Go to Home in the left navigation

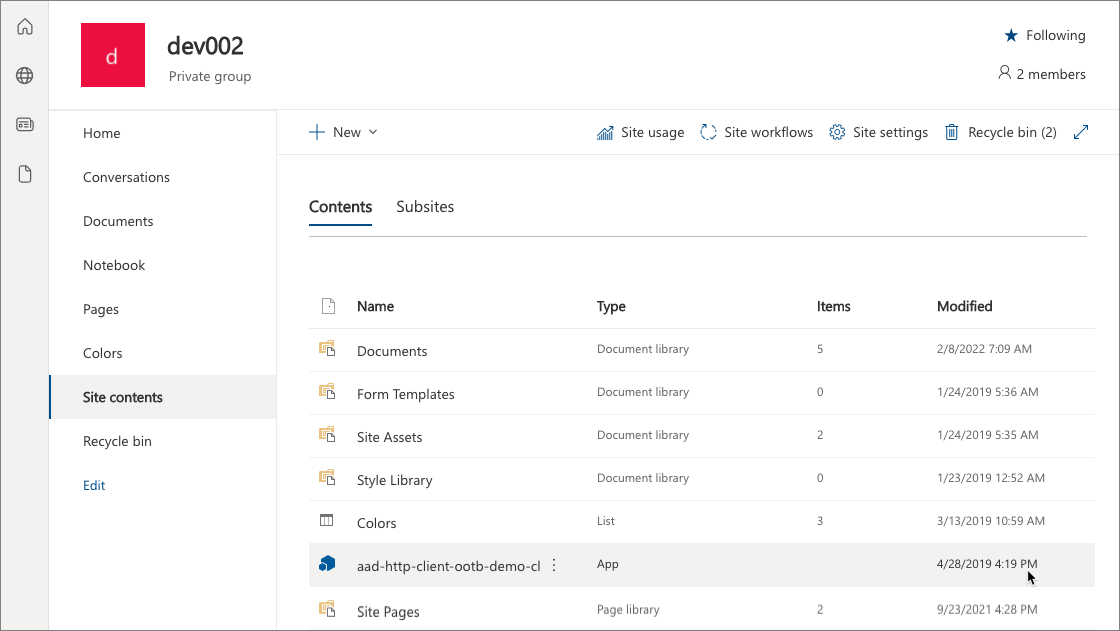point(101,134)
